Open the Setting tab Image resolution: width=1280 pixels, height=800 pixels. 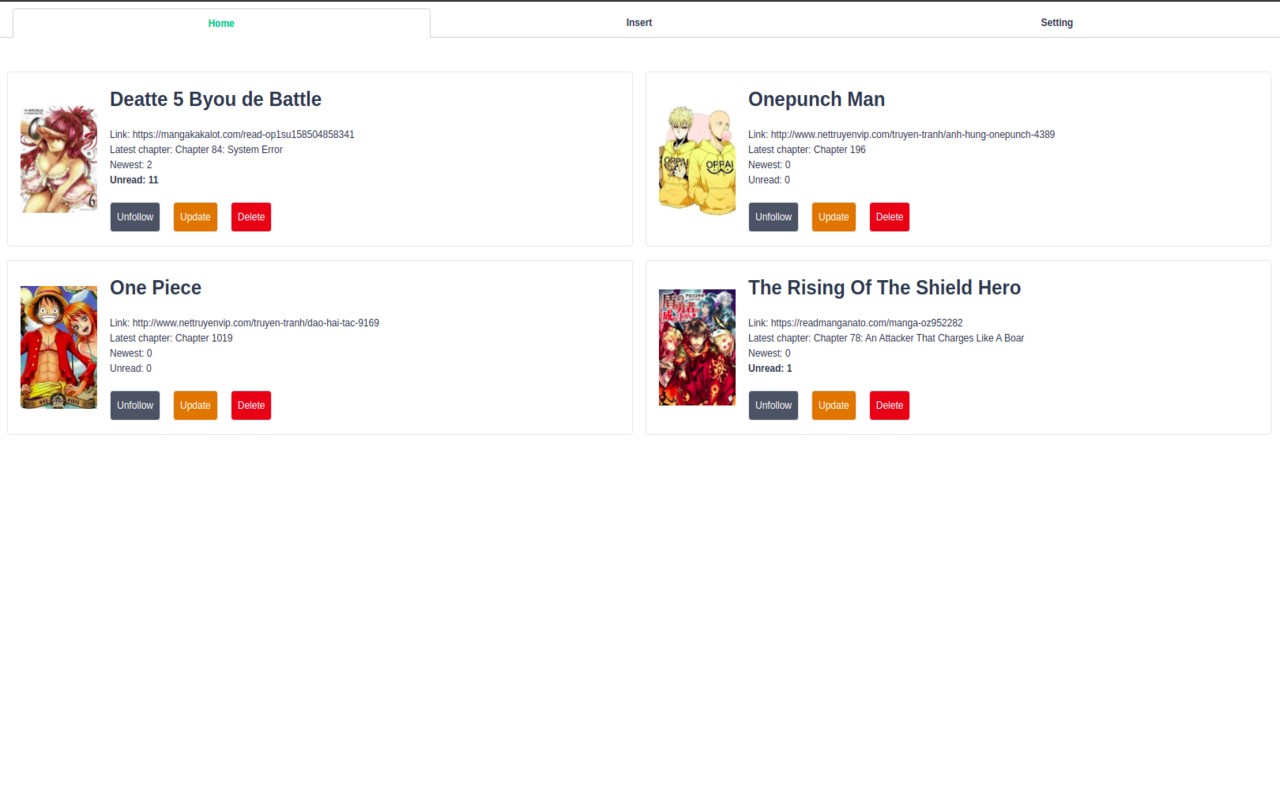point(1056,23)
